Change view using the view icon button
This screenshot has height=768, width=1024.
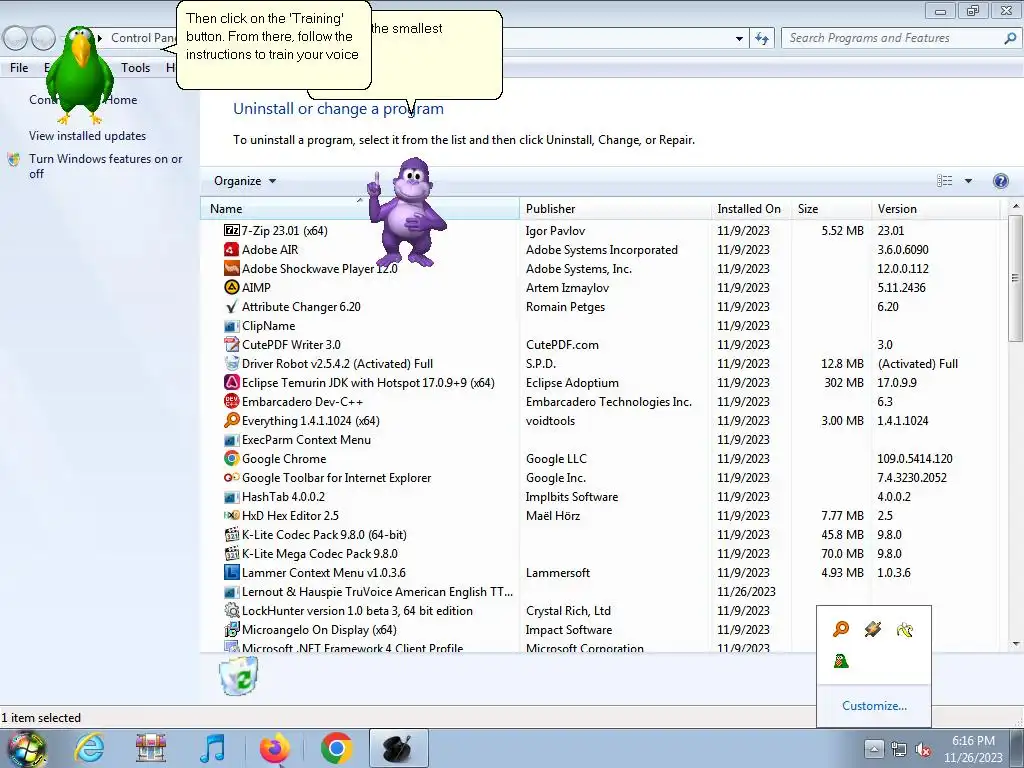944,181
